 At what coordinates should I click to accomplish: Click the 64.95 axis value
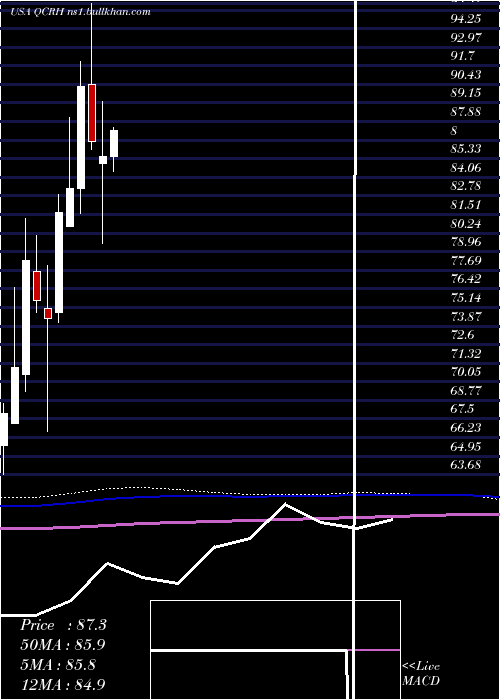465,446
